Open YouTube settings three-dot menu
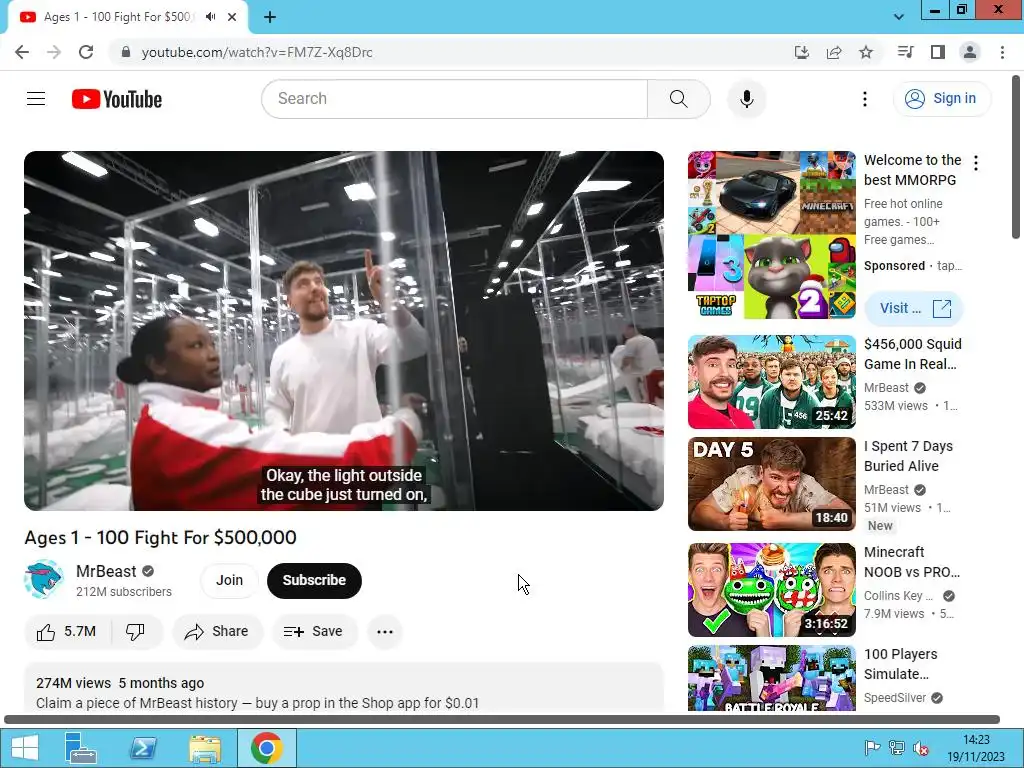 [x=865, y=99]
